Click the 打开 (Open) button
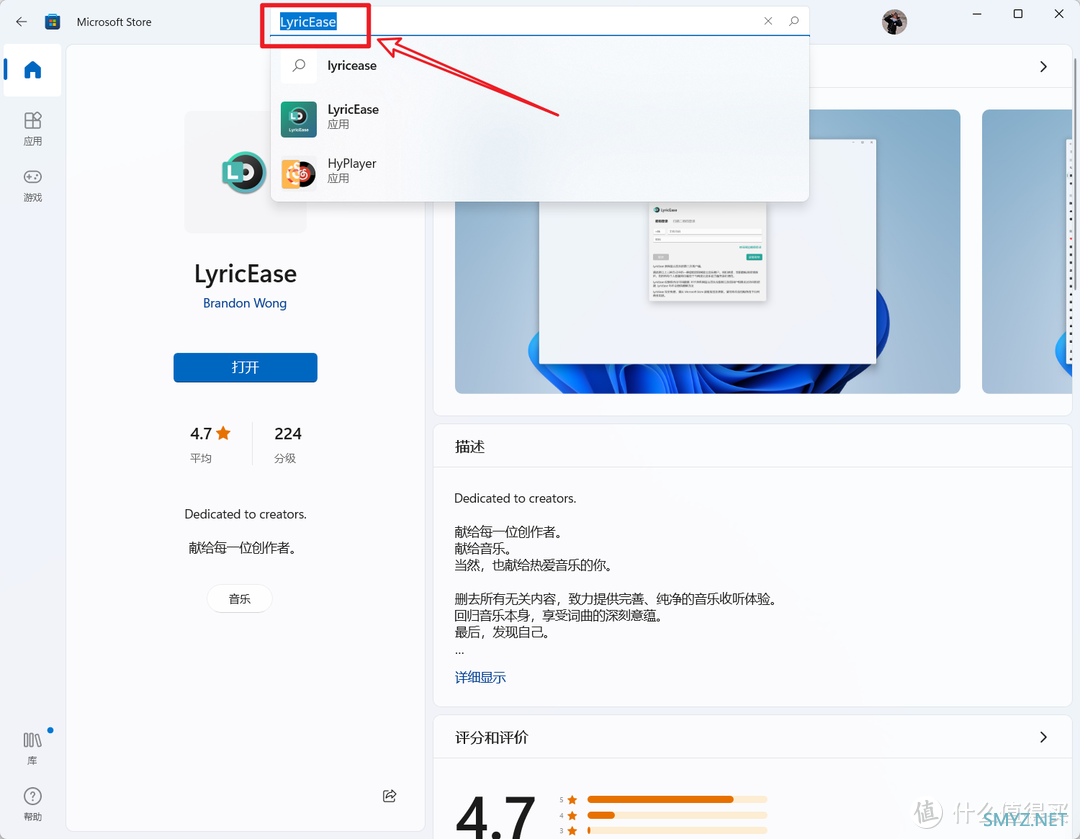 pyautogui.click(x=245, y=367)
